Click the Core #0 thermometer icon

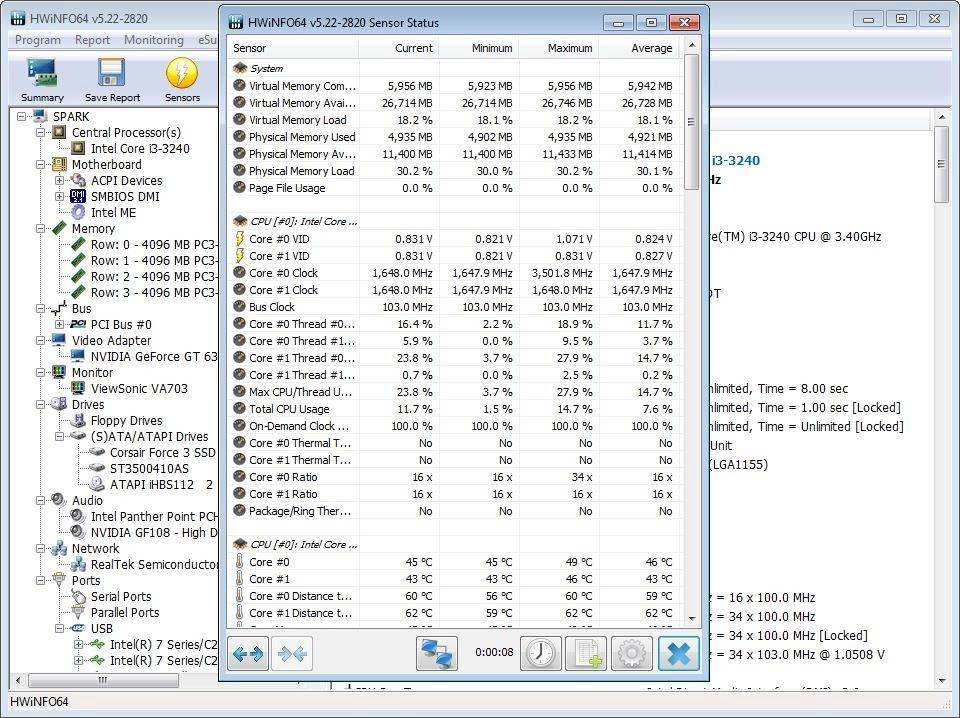pyautogui.click(x=239, y=561)
